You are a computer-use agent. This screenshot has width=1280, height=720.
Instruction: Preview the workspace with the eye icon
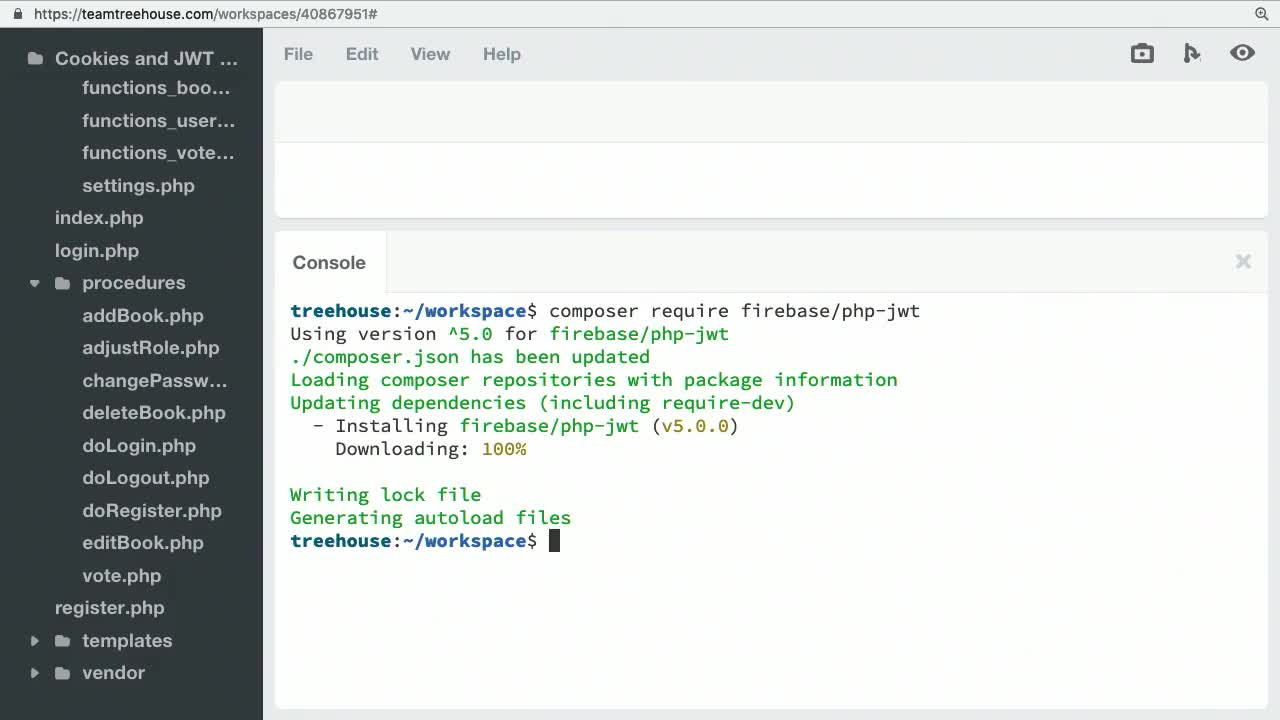tap(1242, 53)
